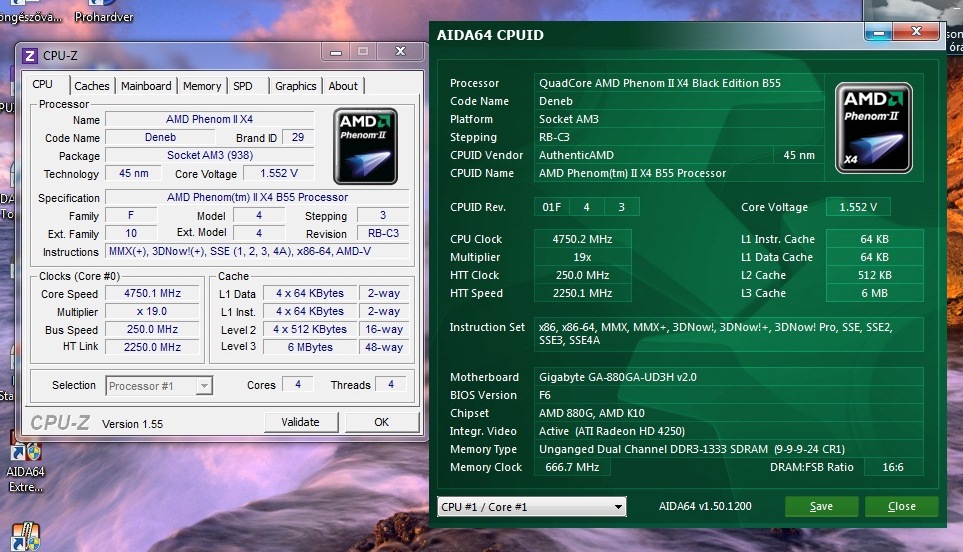Click the Integr. Video ATI Radeon HD 4250 row
The height and width of the screenshot is (552, 963).
pos(728,431)
